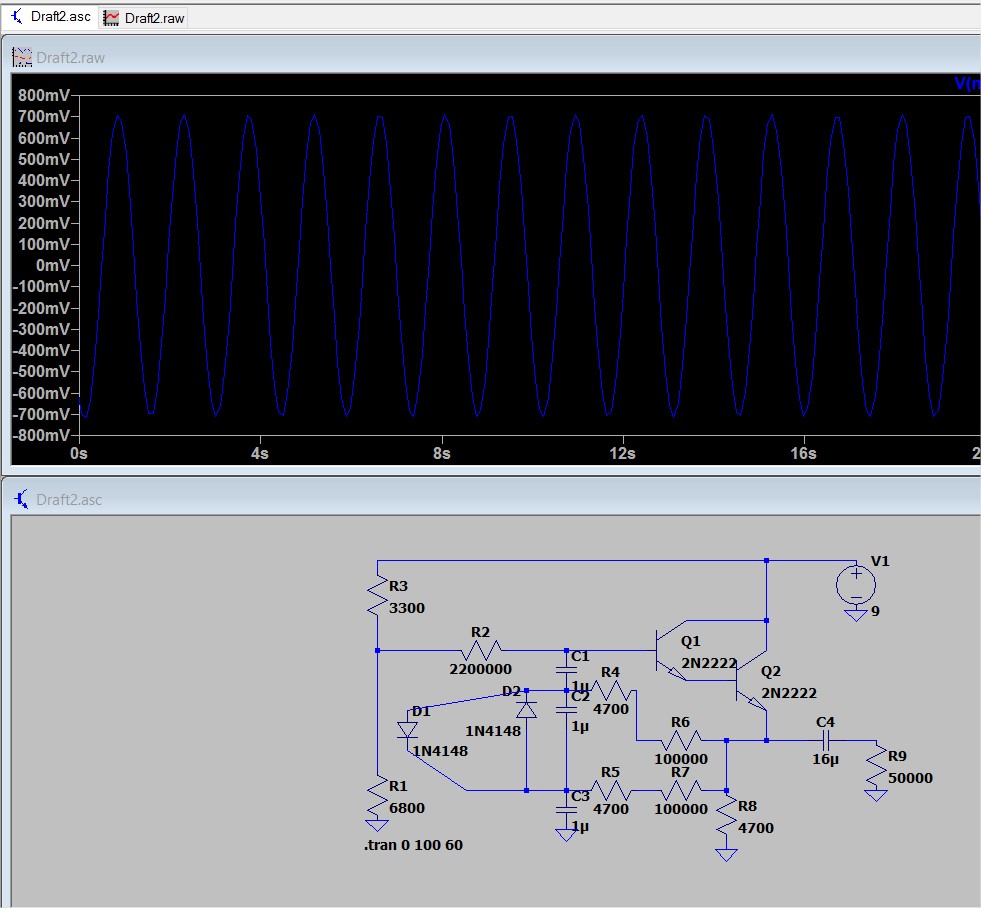
Task: Click the -800mV vertical axis label
Action: (42, 435)
